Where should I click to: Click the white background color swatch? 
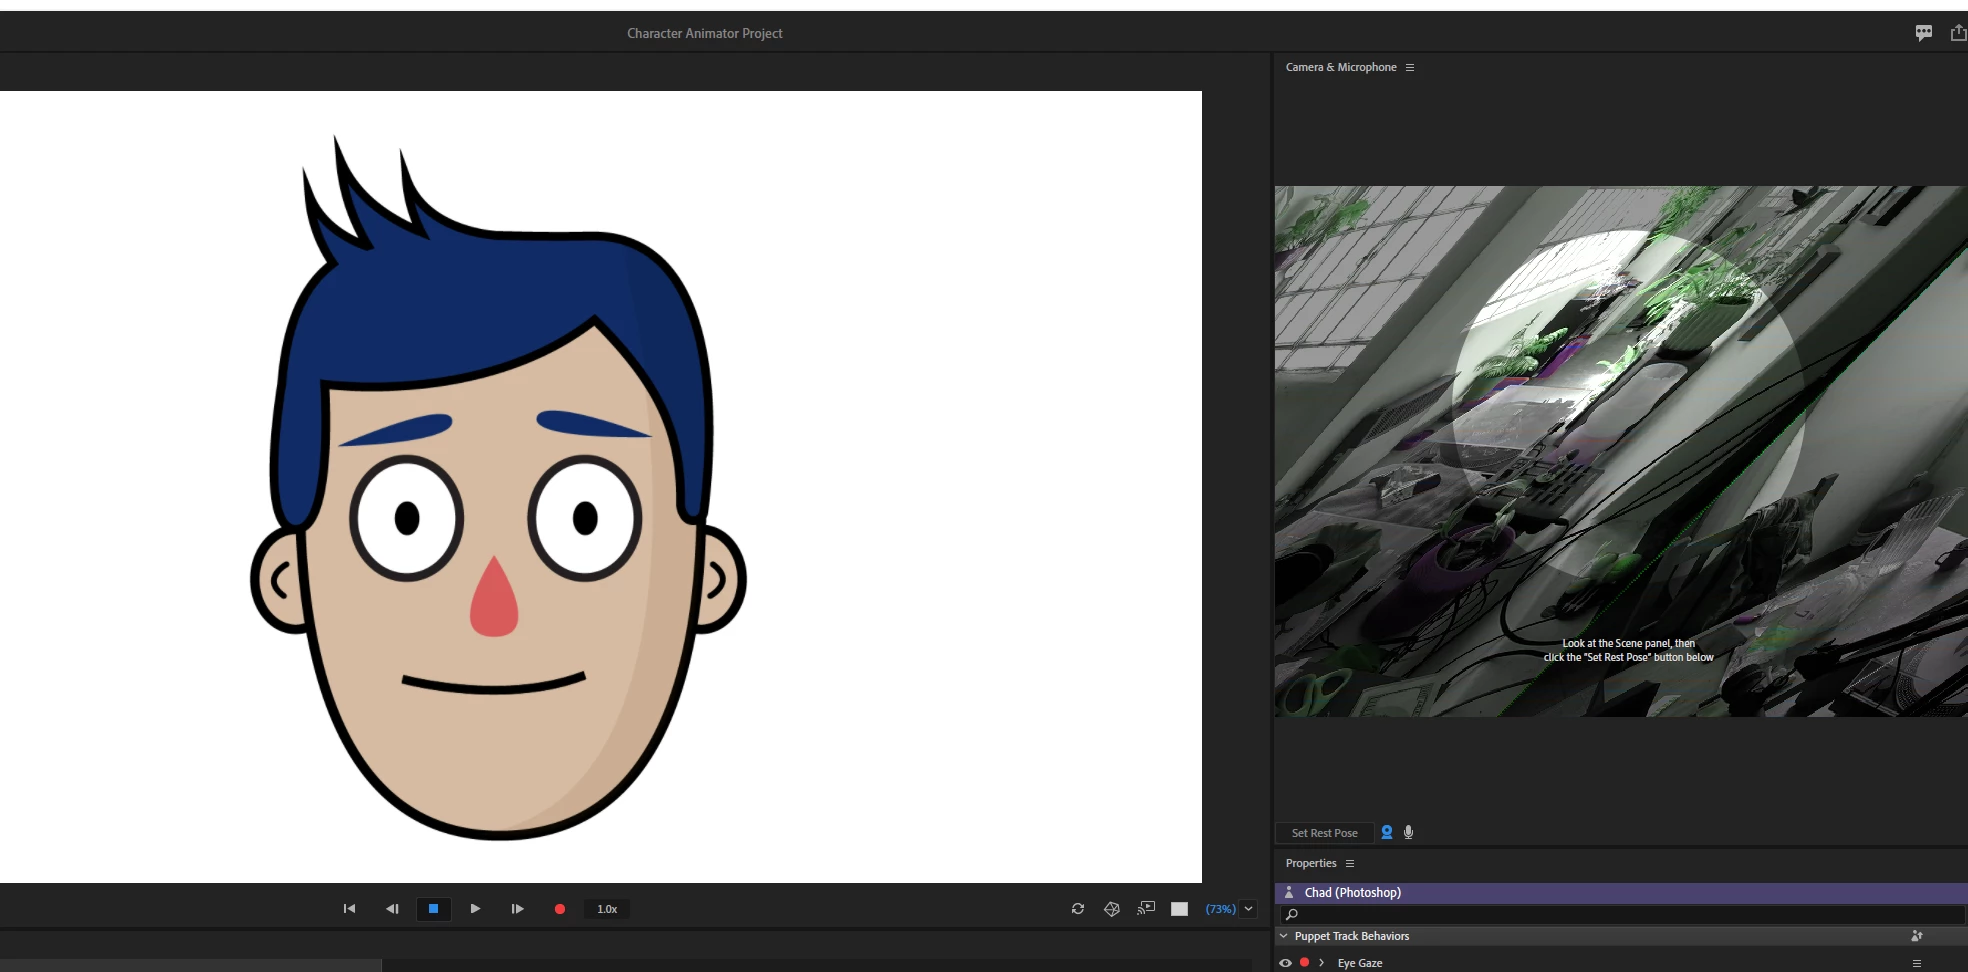(1180, 909)
